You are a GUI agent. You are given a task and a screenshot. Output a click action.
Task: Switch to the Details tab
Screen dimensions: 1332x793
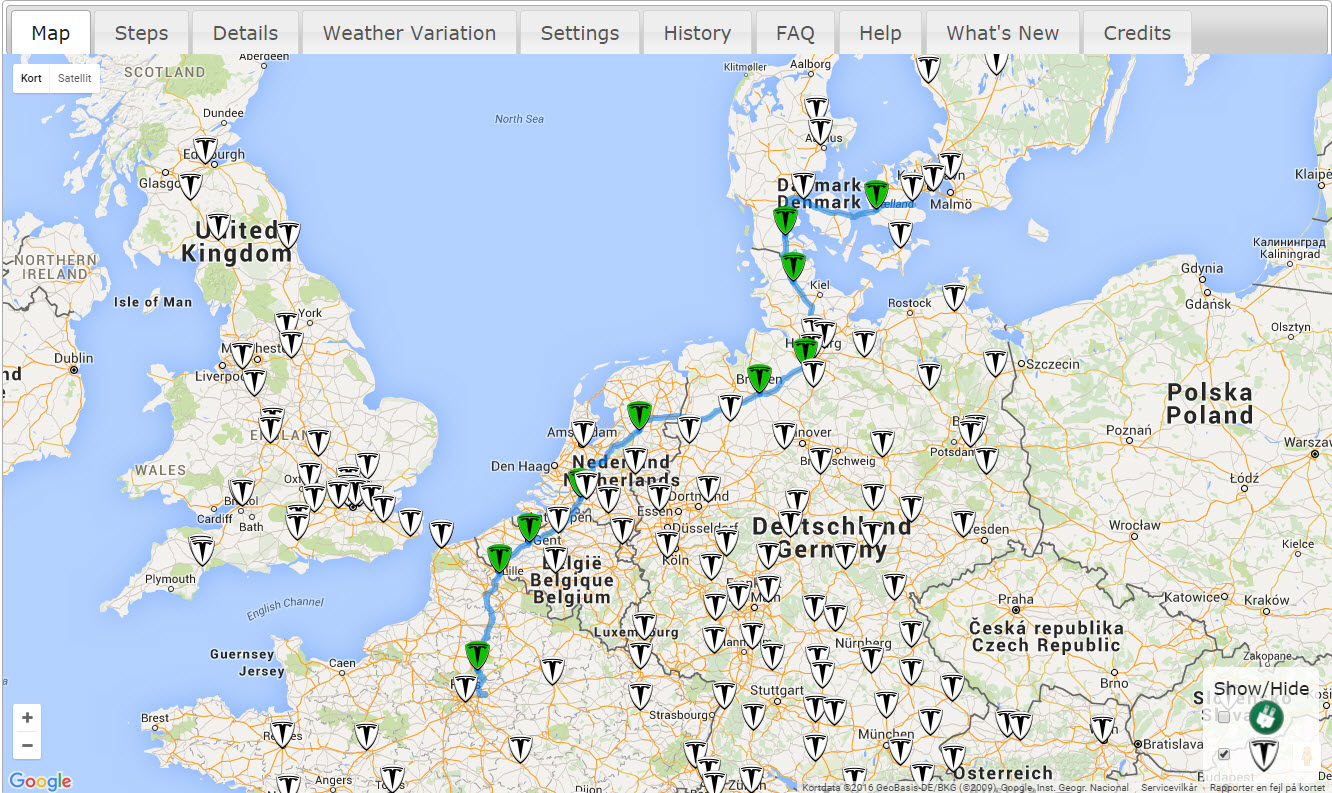pos(245,33)
